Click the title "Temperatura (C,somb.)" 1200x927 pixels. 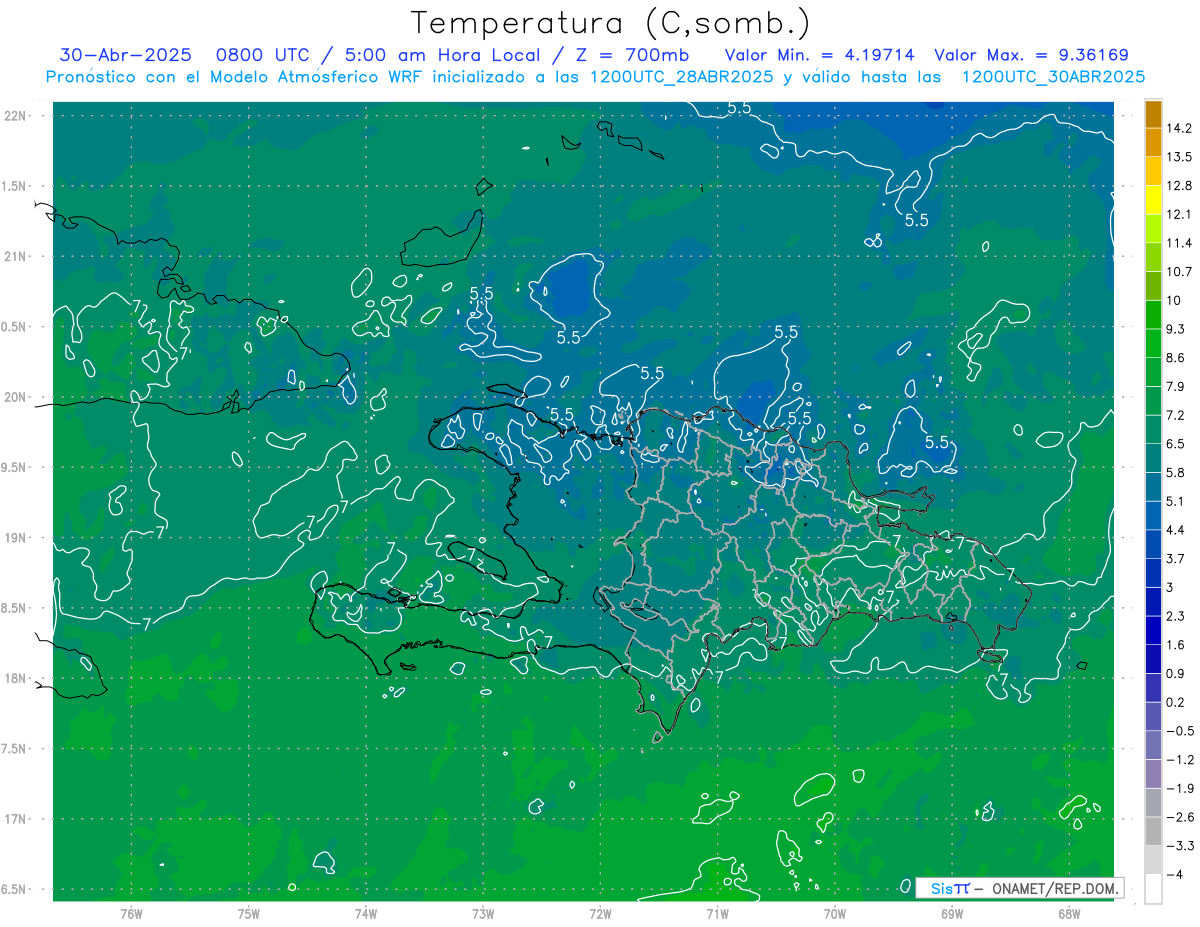click(611, 23)
